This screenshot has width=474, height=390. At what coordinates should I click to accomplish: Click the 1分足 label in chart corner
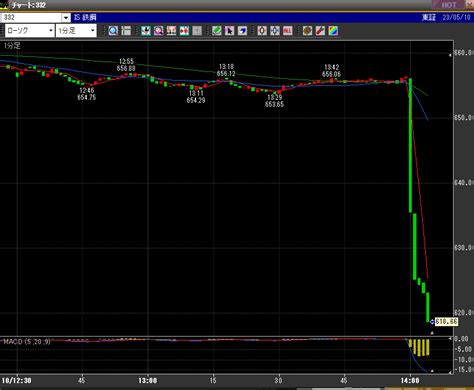[12, 46]
